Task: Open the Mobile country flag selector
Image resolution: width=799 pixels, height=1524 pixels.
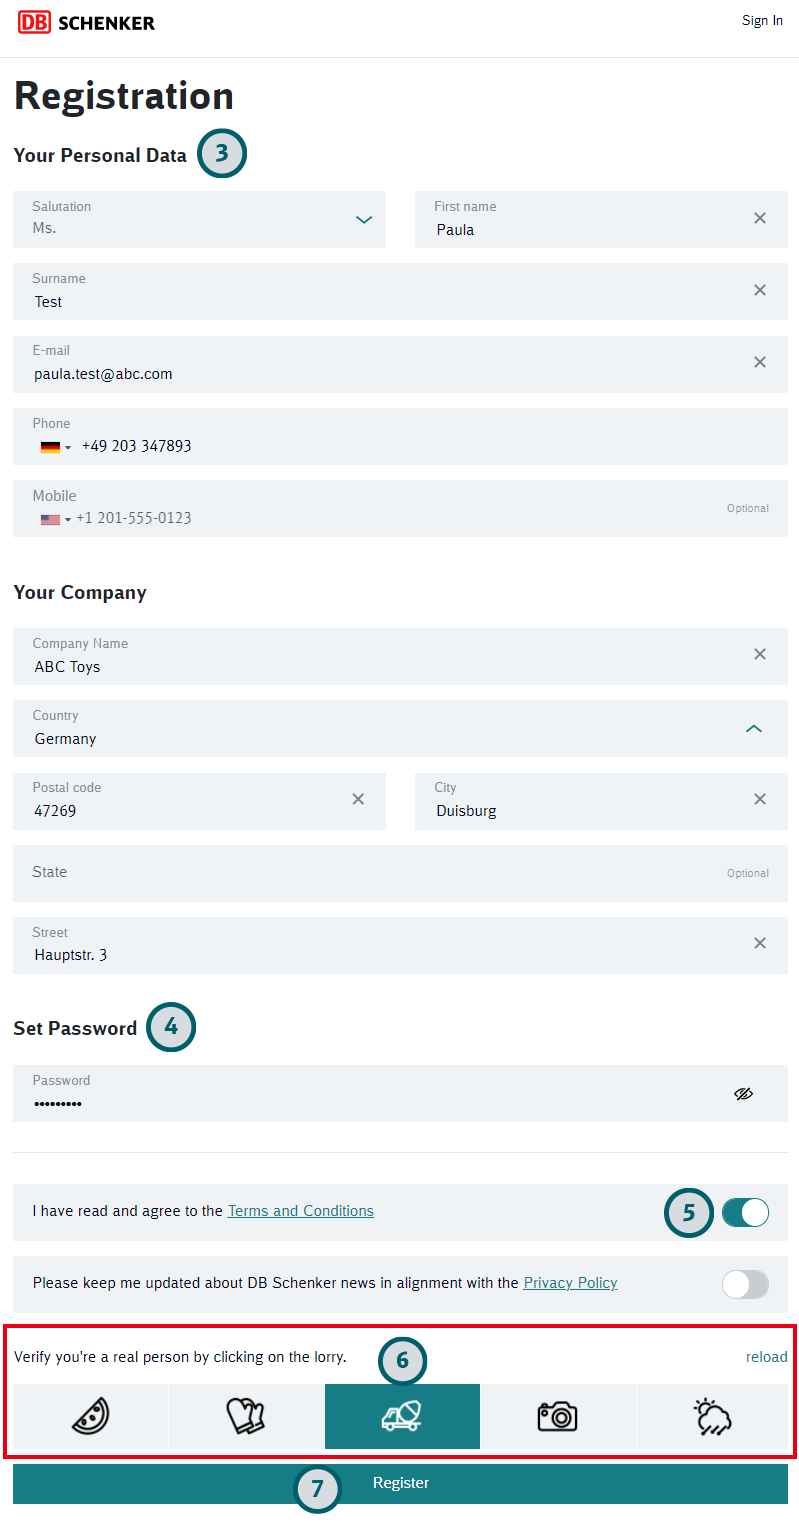Action: 55,519
